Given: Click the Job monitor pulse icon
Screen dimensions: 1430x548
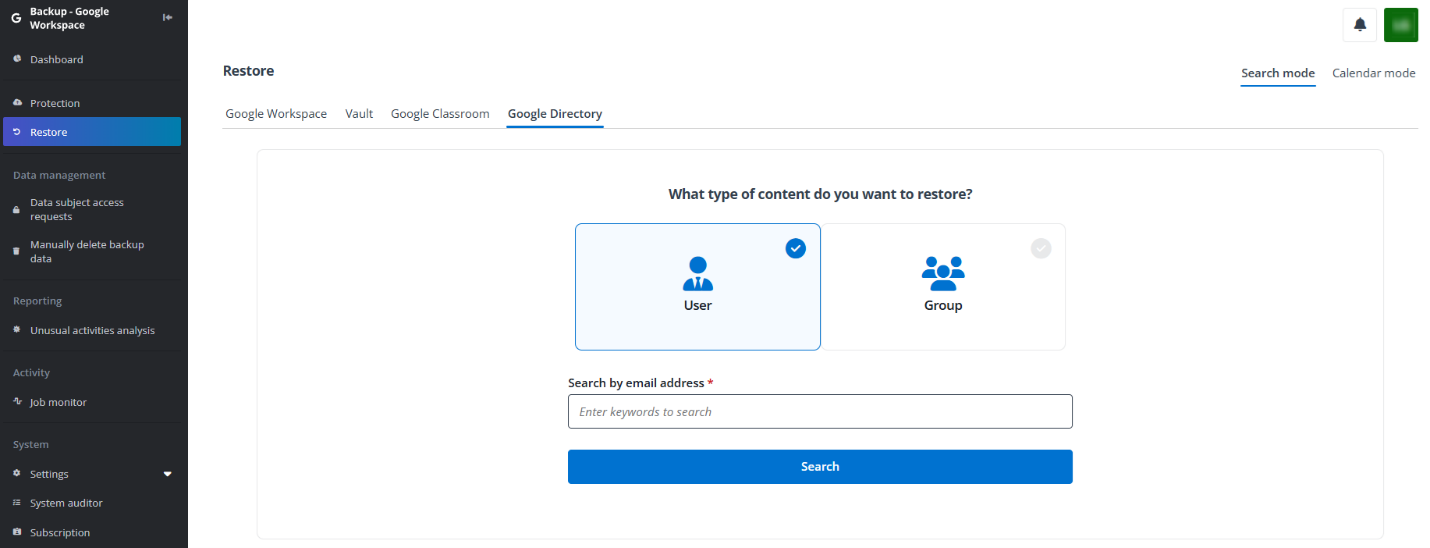Looking at the screenshot, I should tap(17, 402).
